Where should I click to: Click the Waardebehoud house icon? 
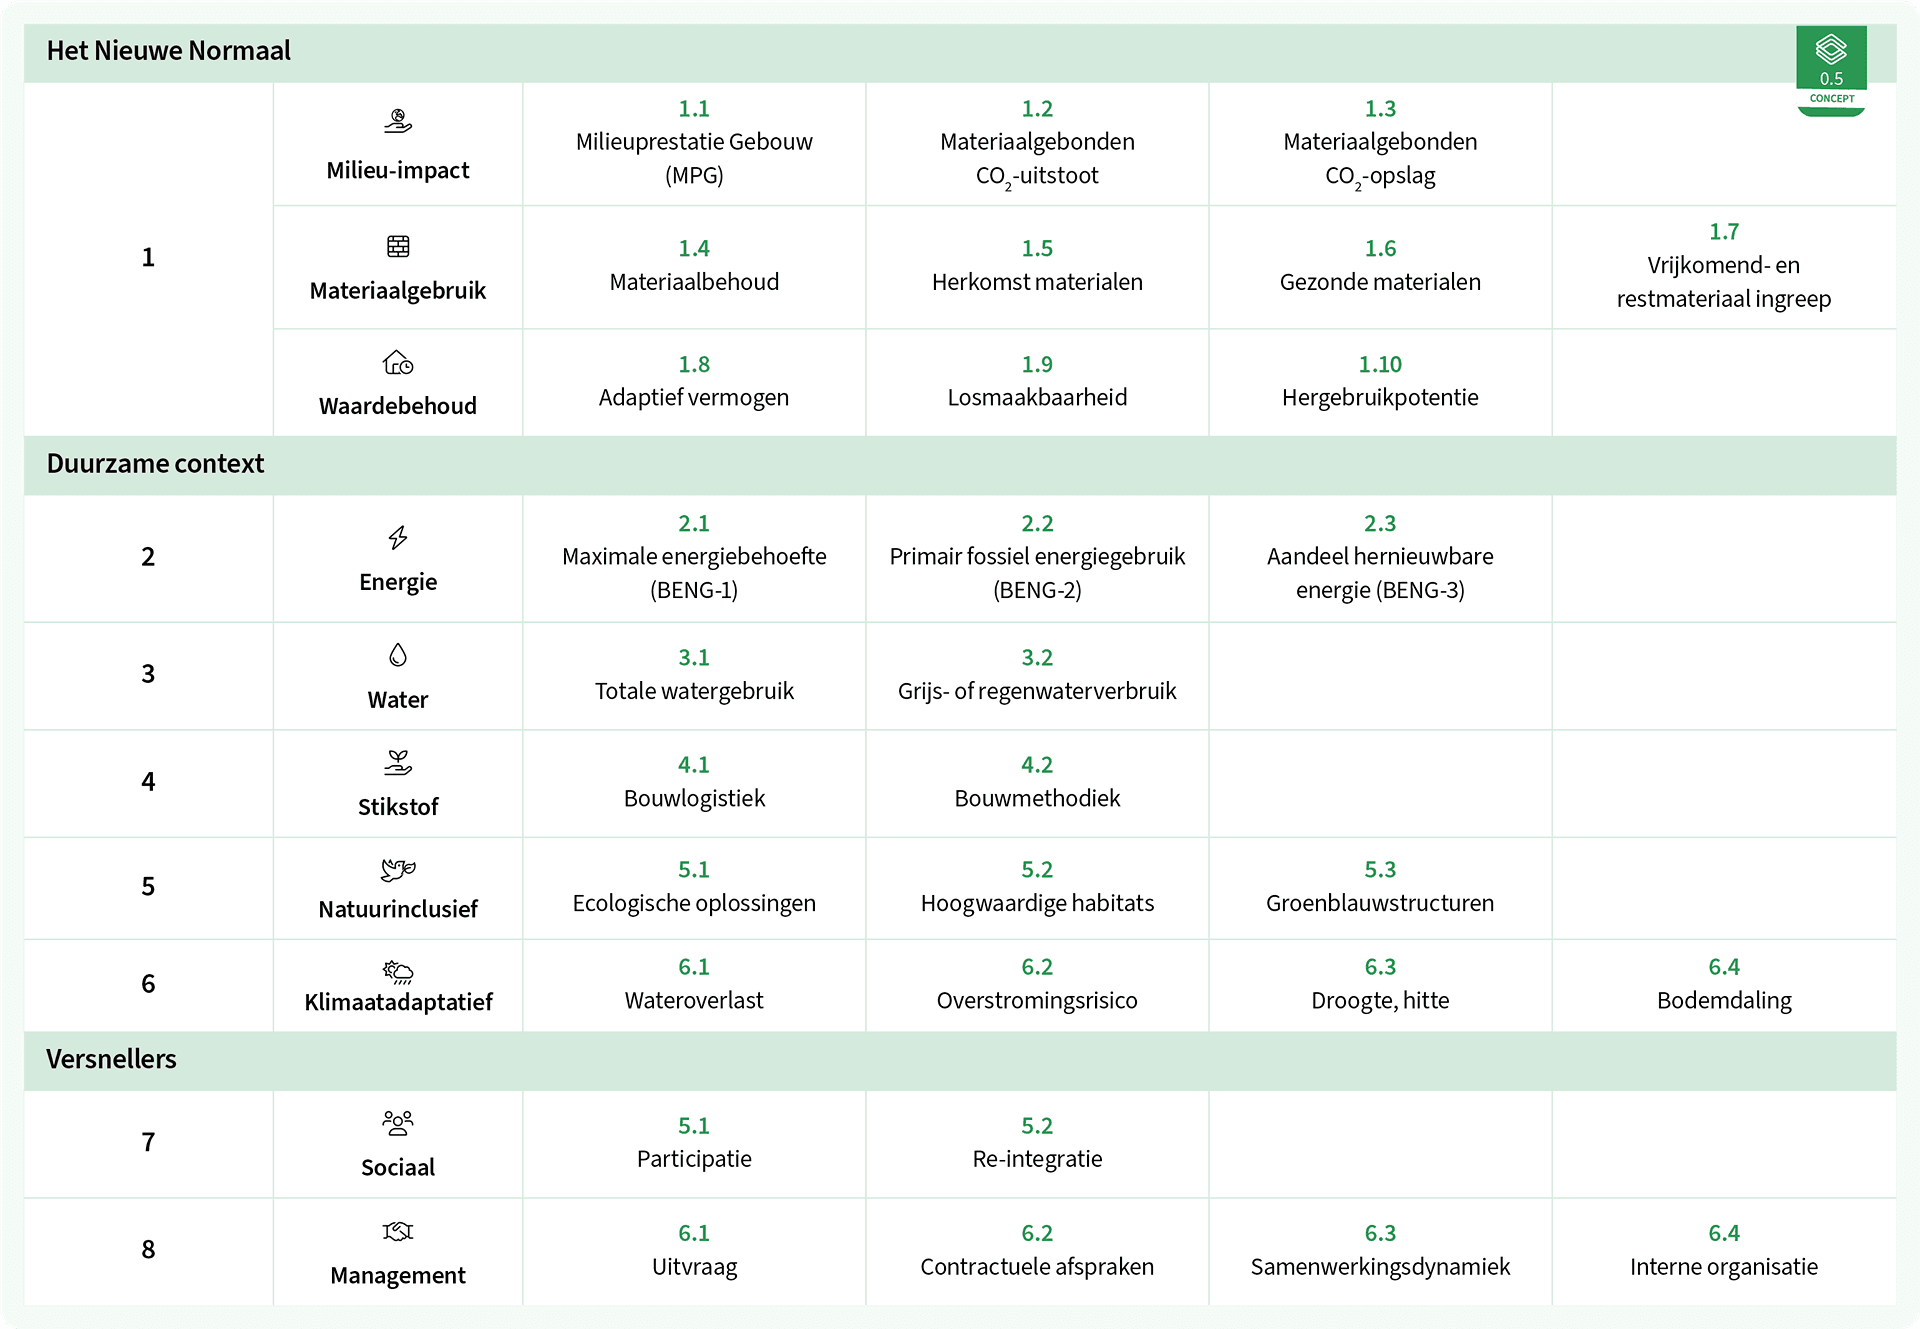(398, 362)
